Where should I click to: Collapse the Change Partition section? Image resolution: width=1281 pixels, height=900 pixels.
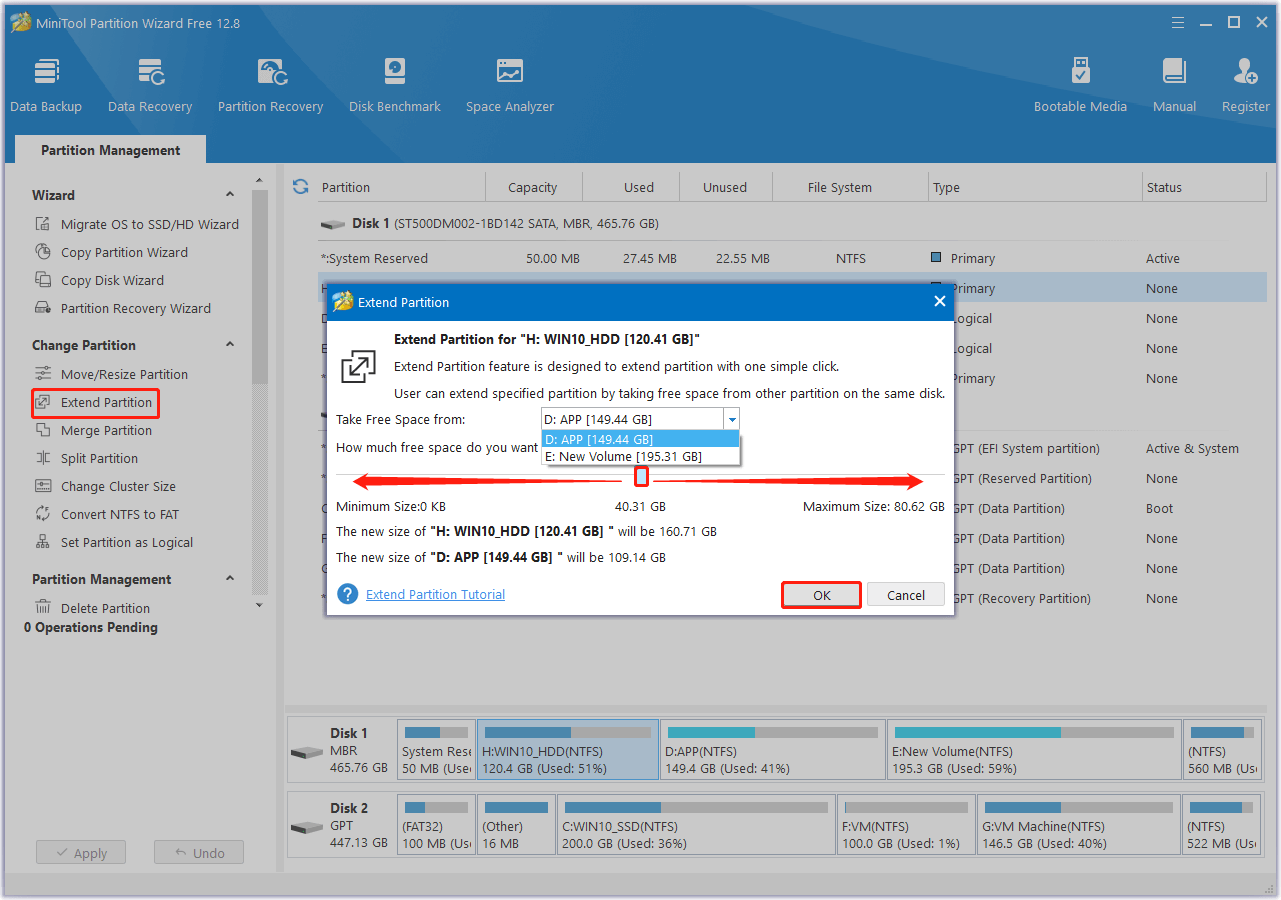click(229, 344)
